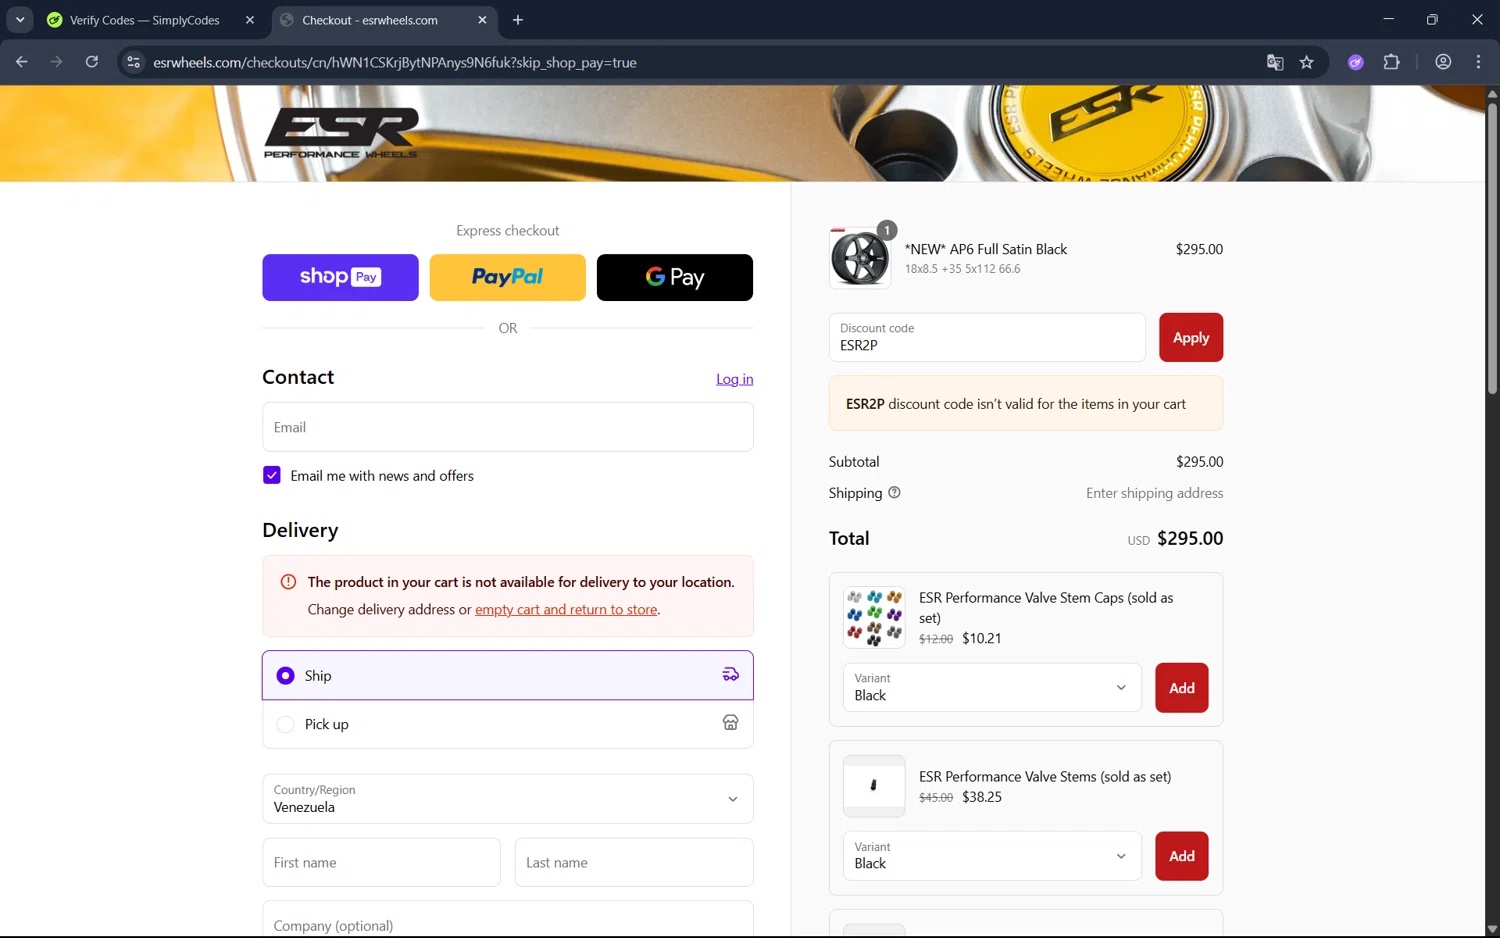Click the 'Express checkout' heading text
Viewport: 1500px width, 938px height.
coord(508,230)
